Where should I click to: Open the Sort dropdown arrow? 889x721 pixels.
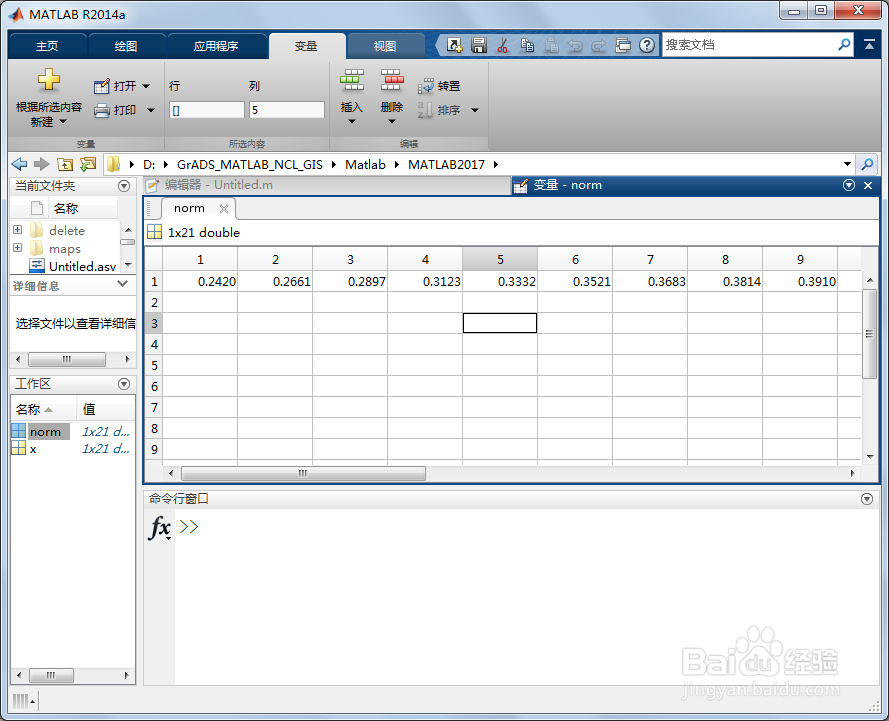click(x=475, y=110)
